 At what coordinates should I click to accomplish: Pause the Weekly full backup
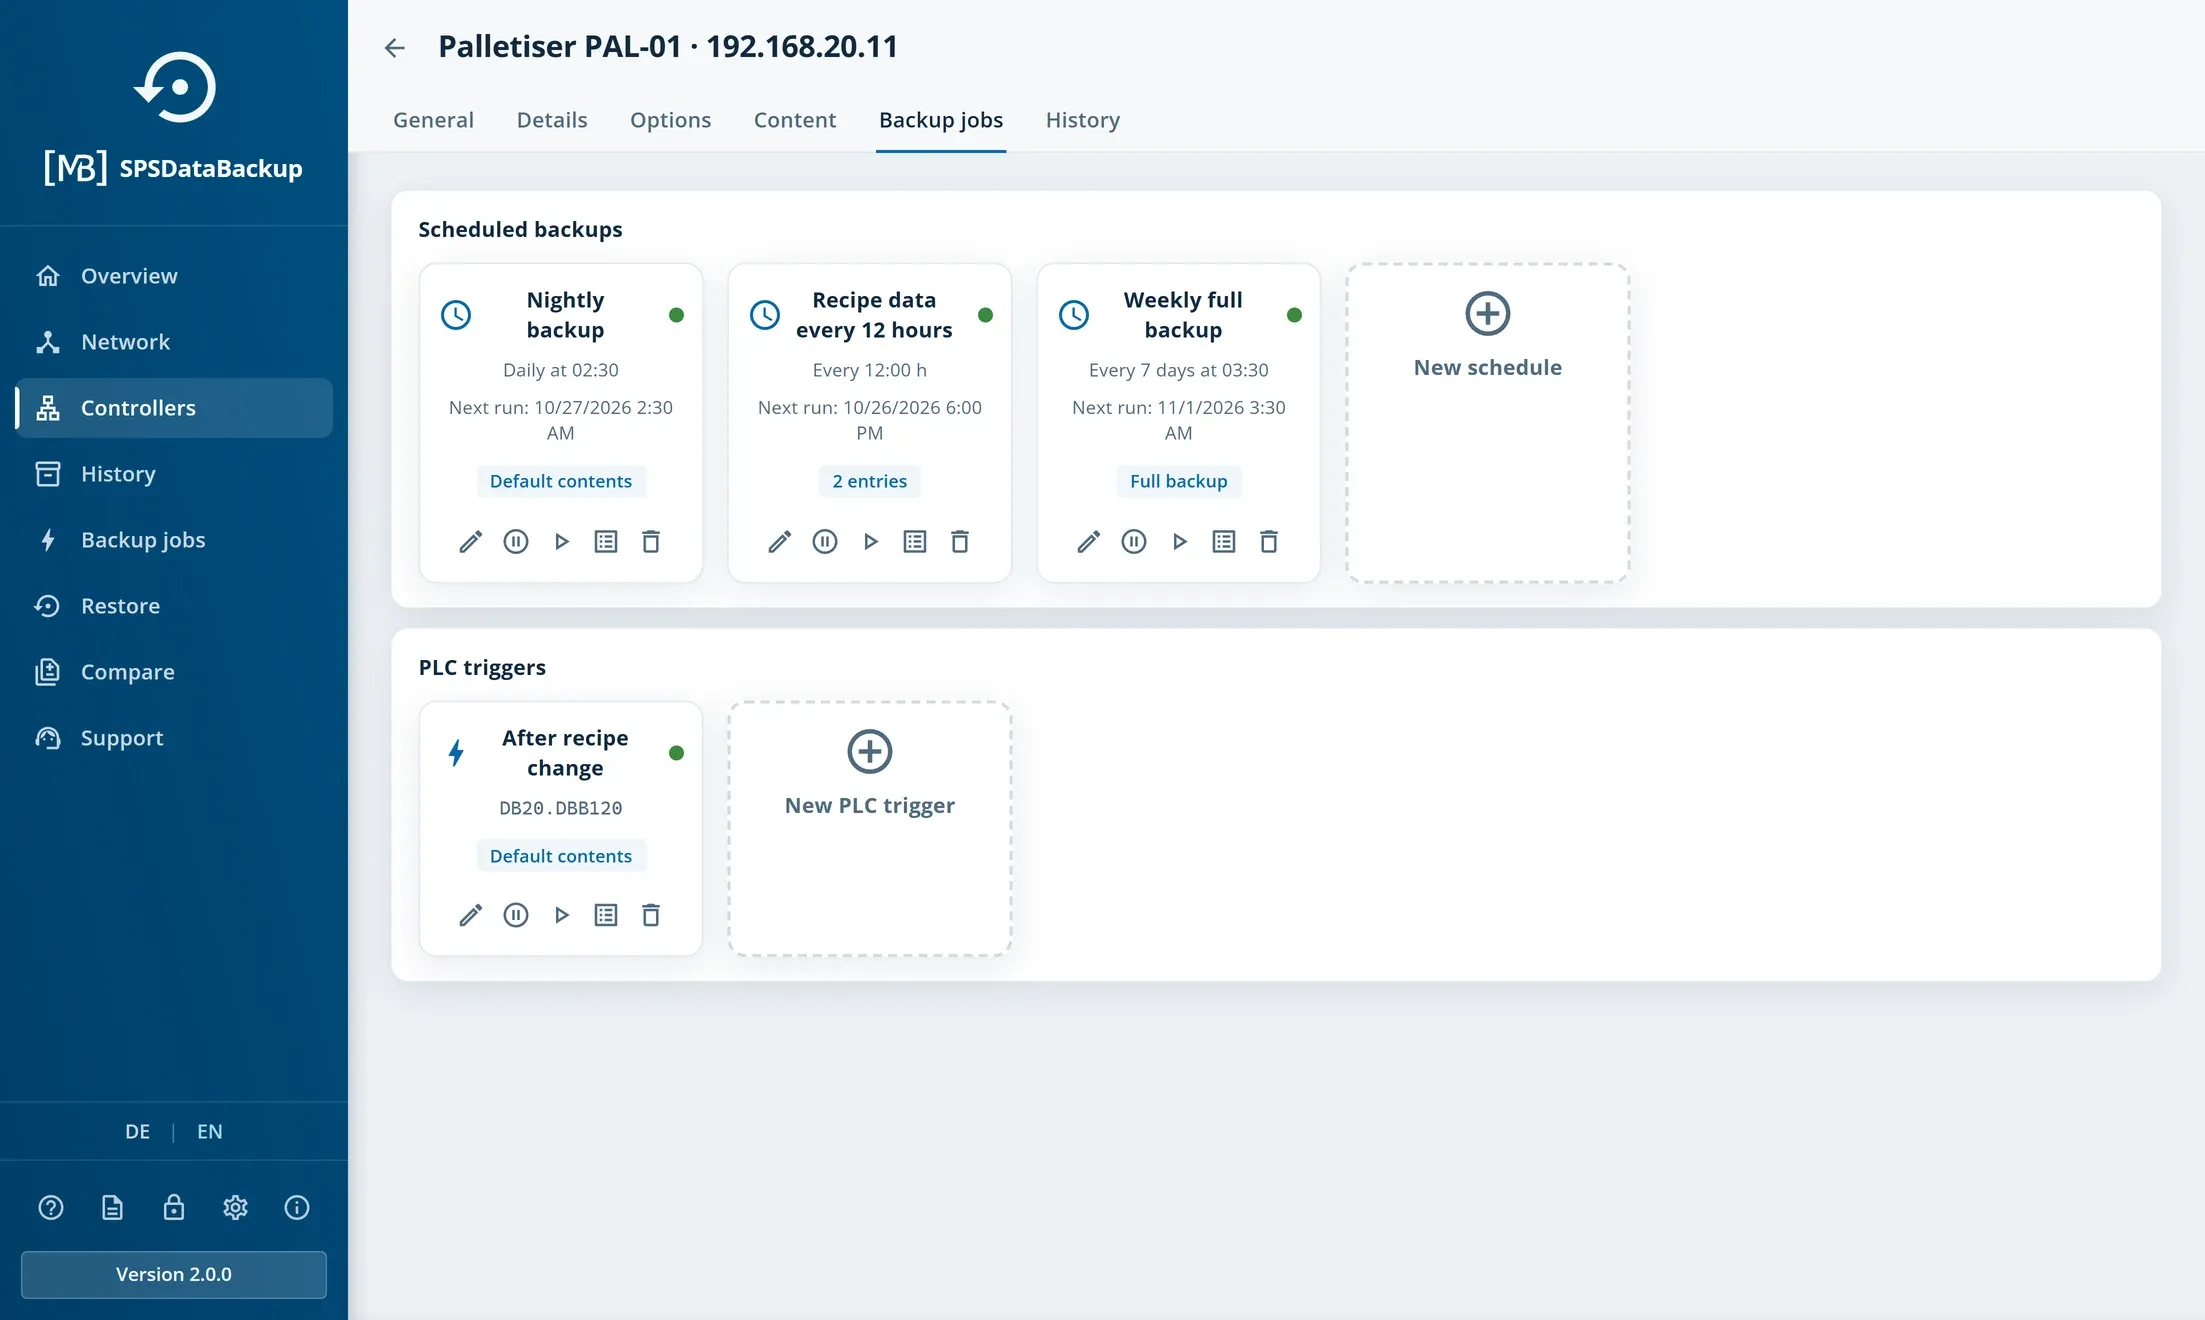tap(1134, 542)
